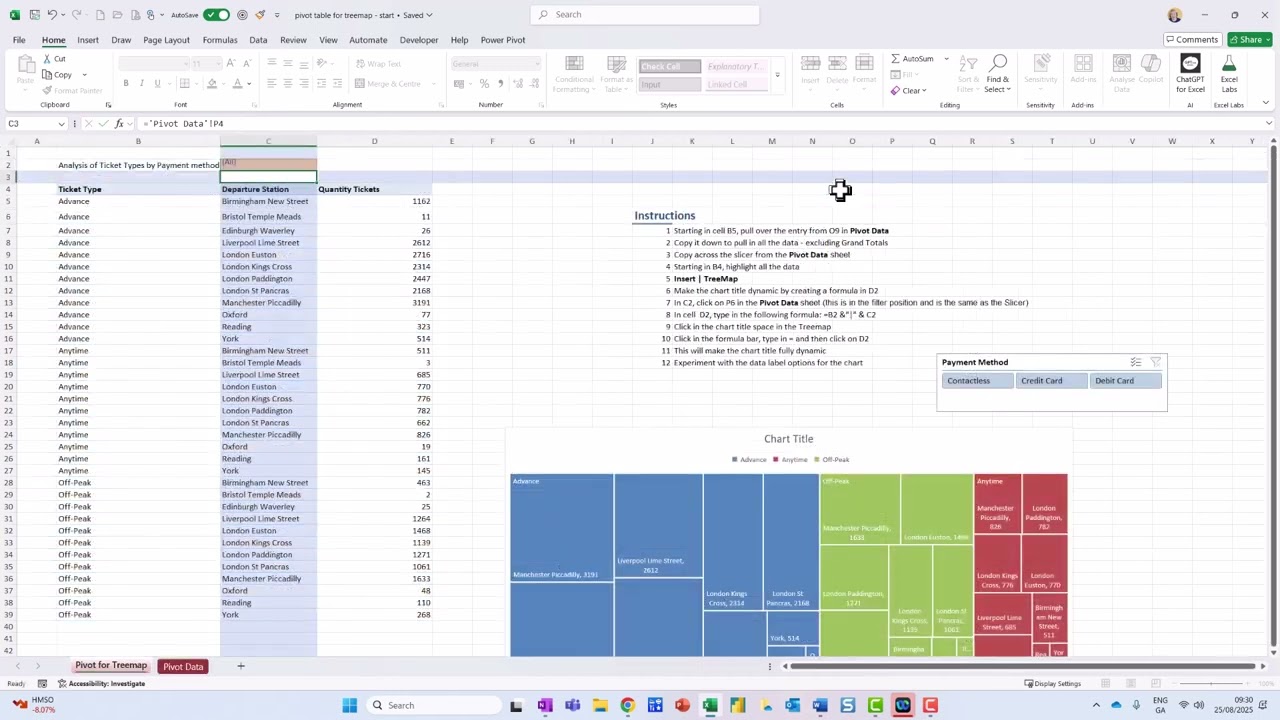Open the Clipboard dialog launcher
This screenshot has width=1280, height=720.
coord(108,105)
